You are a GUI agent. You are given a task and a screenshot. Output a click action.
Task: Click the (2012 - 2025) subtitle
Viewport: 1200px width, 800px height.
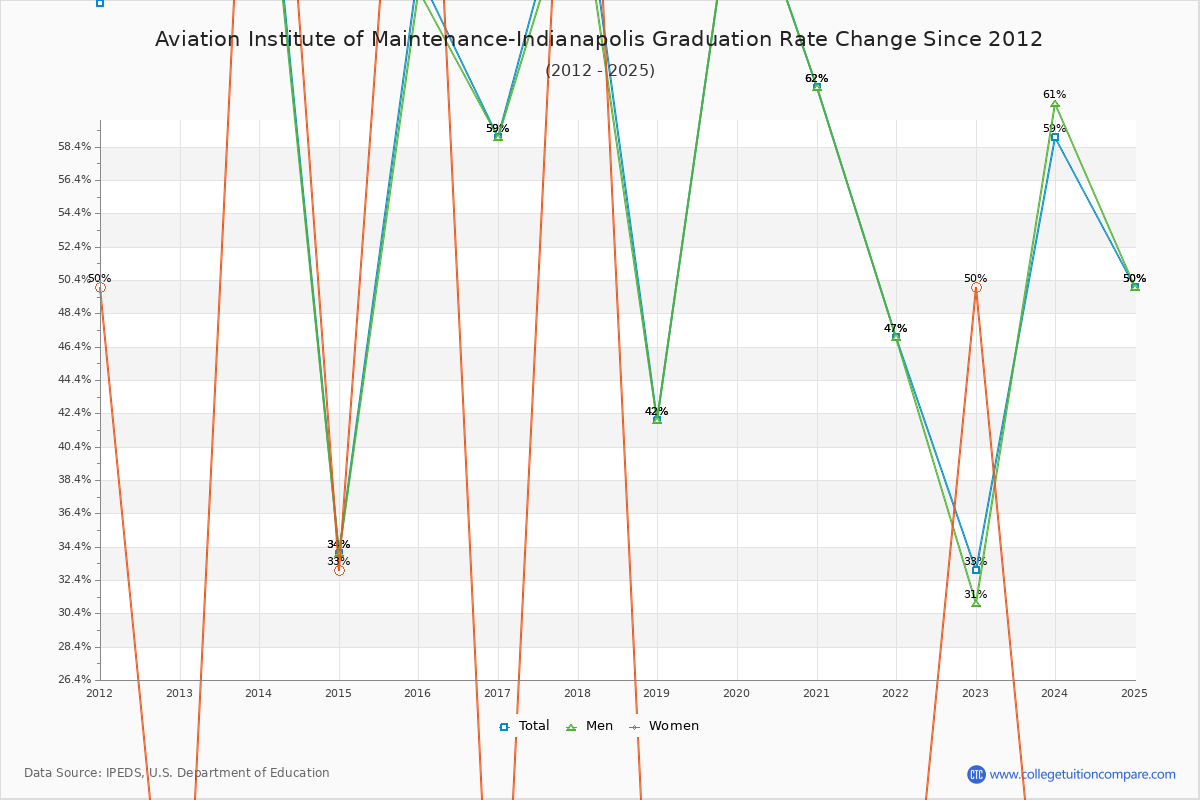(x=600, y=71)
